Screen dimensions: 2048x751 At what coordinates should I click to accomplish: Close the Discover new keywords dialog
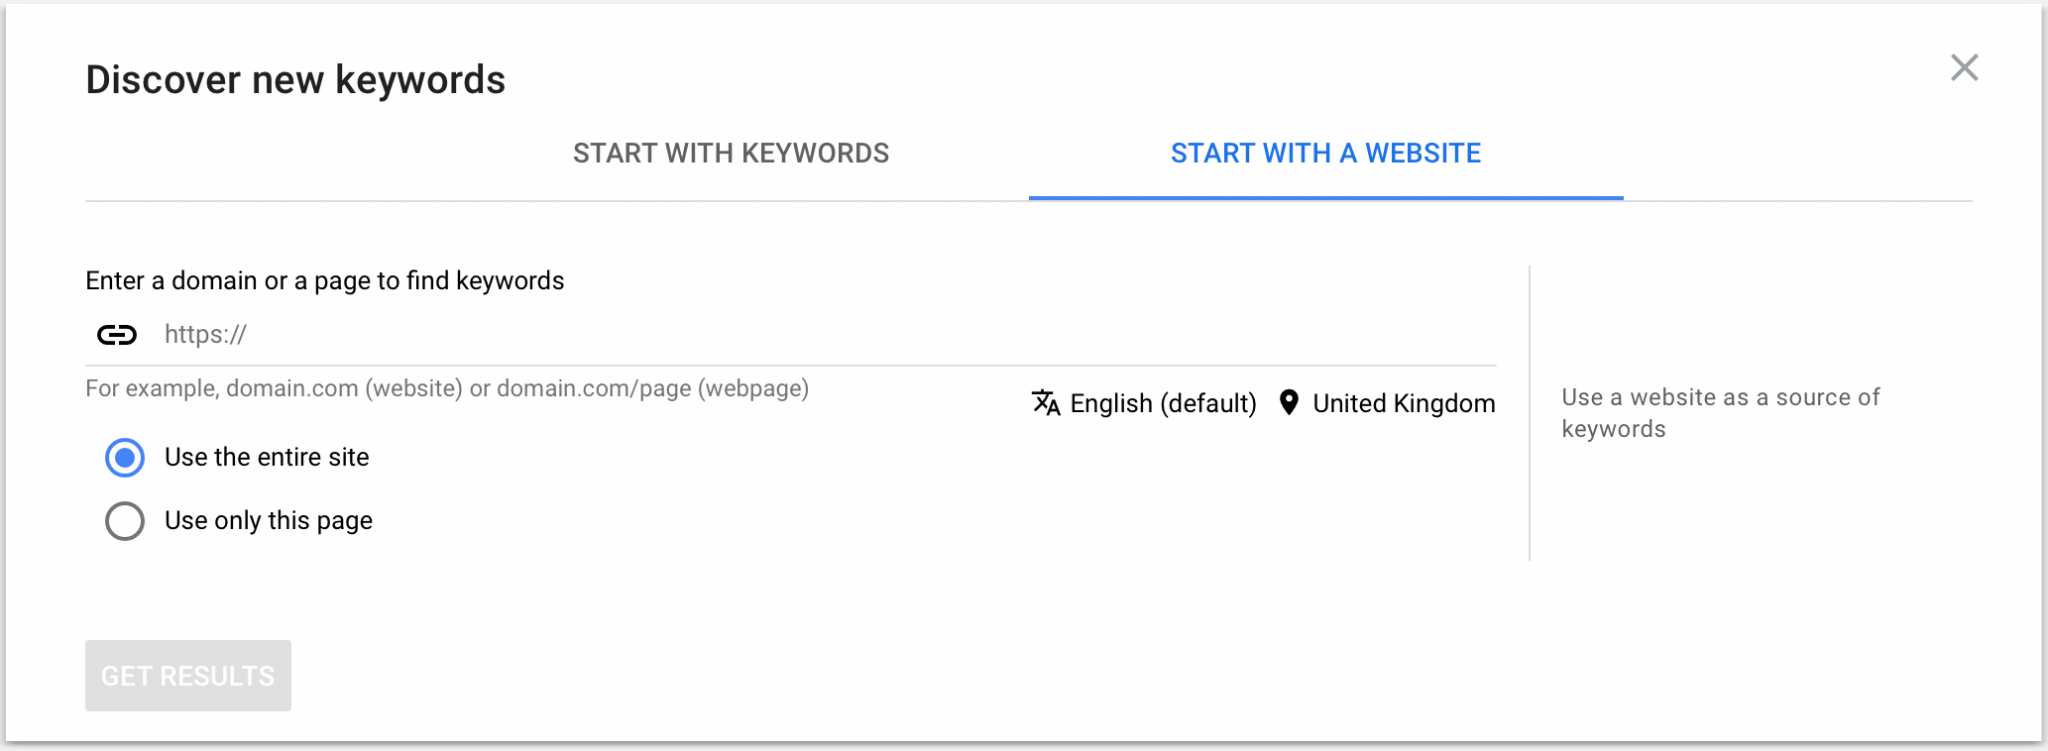[x=1964, y=68]
